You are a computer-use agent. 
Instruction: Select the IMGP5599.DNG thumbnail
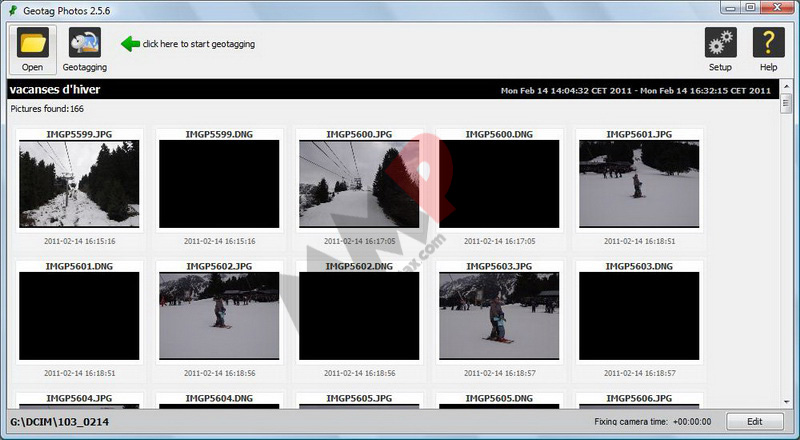tap(219, 184)
